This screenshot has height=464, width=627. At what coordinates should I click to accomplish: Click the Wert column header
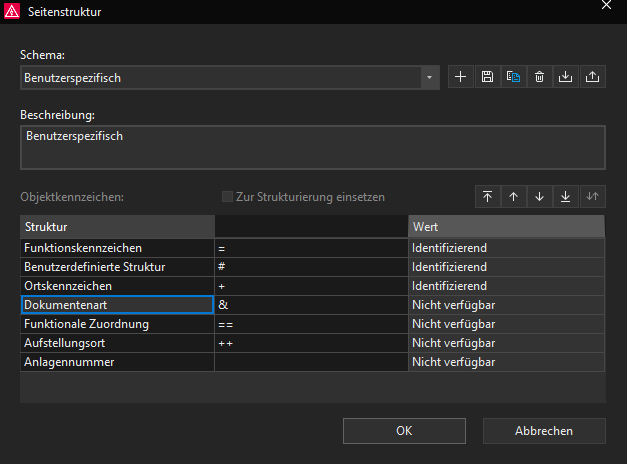click(506, 227)
